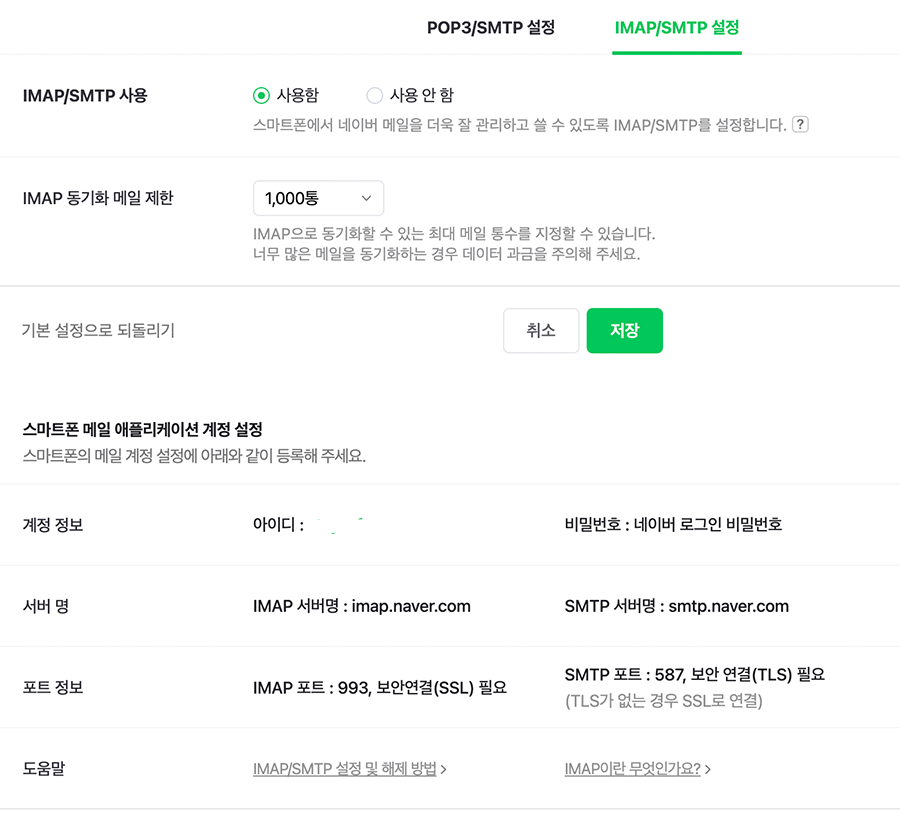Click the 네이버 로그인 비밀번호 text
The height and width of the screenshot is (819, 900).
708,524
